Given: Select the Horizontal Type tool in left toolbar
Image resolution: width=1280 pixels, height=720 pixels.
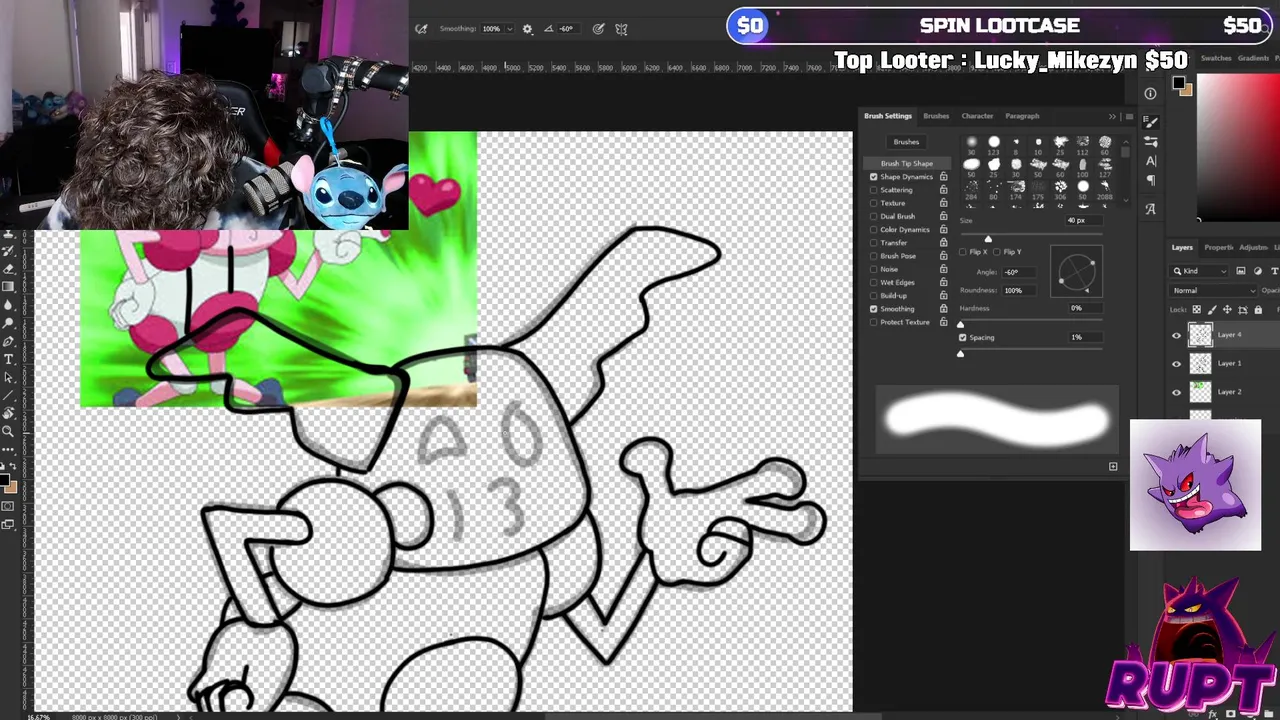Looking at the screenshot, I should 9,359.
